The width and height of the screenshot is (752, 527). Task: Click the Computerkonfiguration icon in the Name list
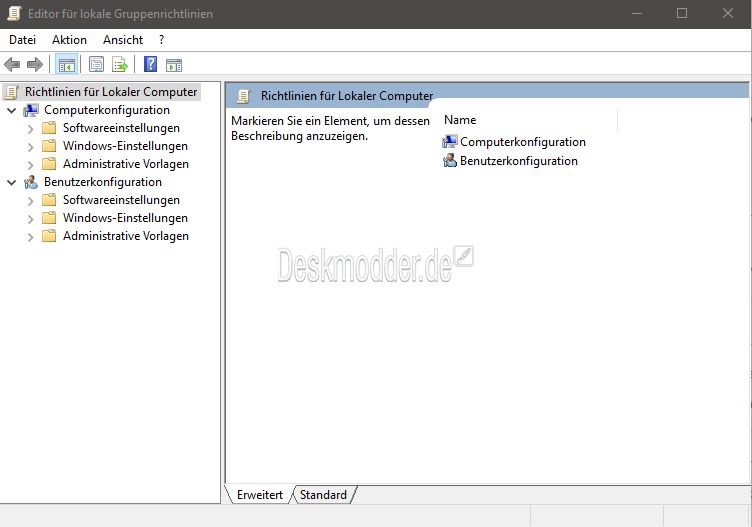click(450, 141)
